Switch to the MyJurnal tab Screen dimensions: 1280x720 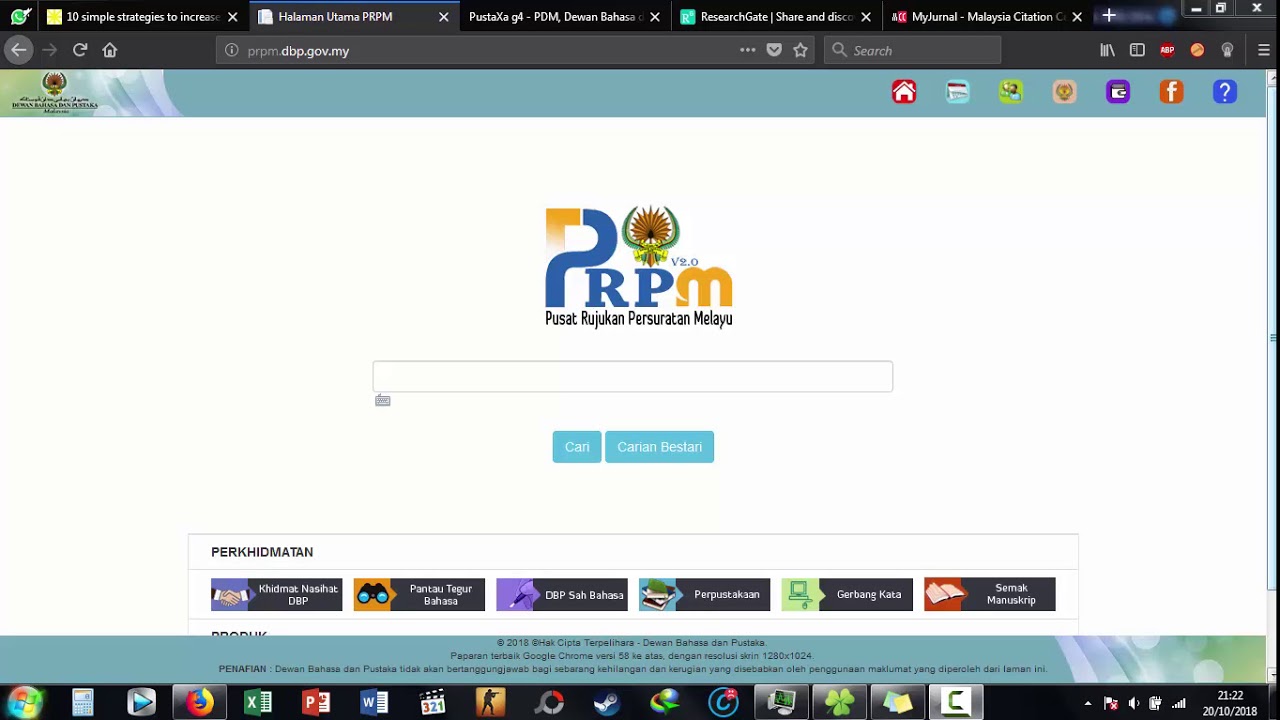[x=987, y=17]
